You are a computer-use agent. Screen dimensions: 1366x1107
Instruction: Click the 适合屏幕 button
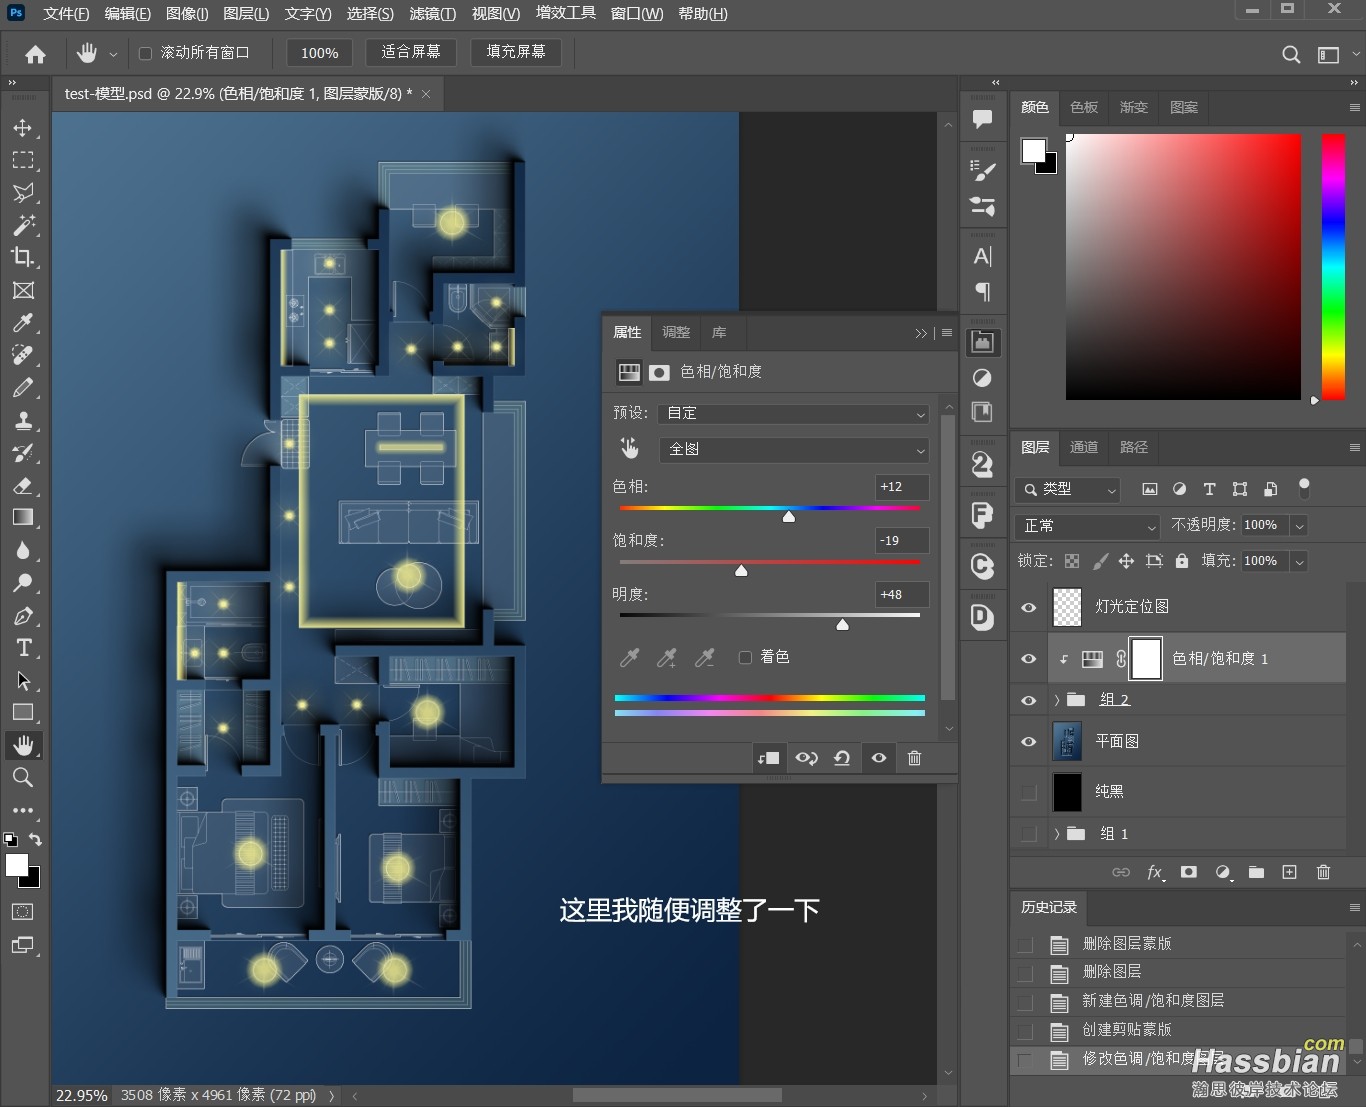coord(411,52)
